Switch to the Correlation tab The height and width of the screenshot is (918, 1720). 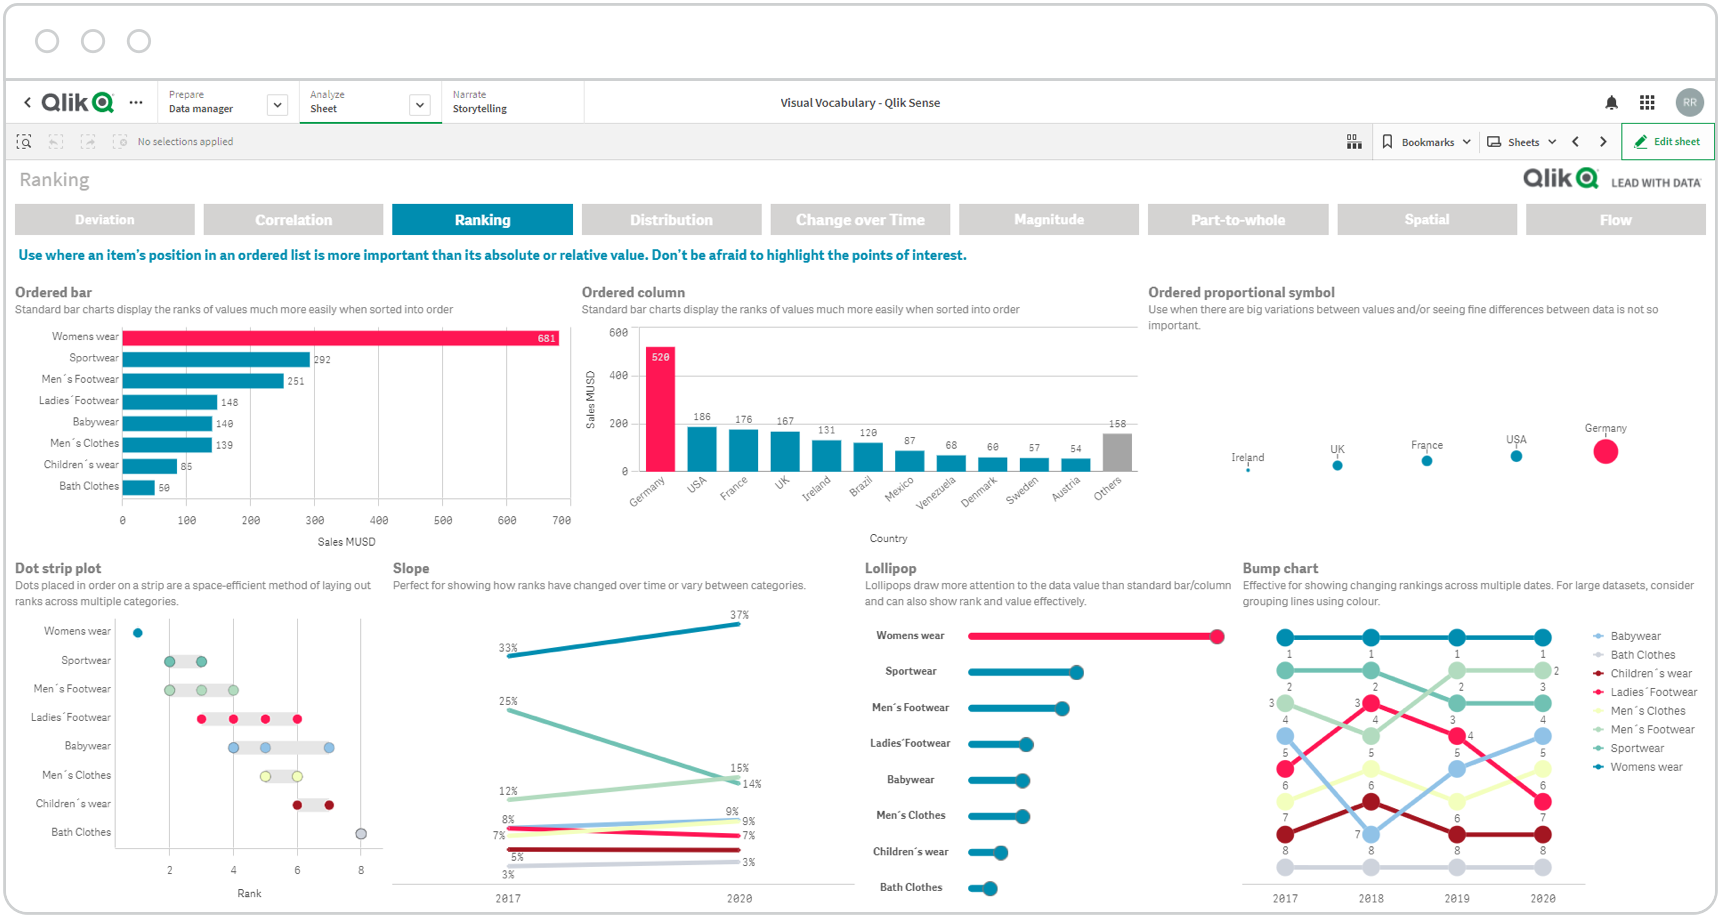point(293,220)
